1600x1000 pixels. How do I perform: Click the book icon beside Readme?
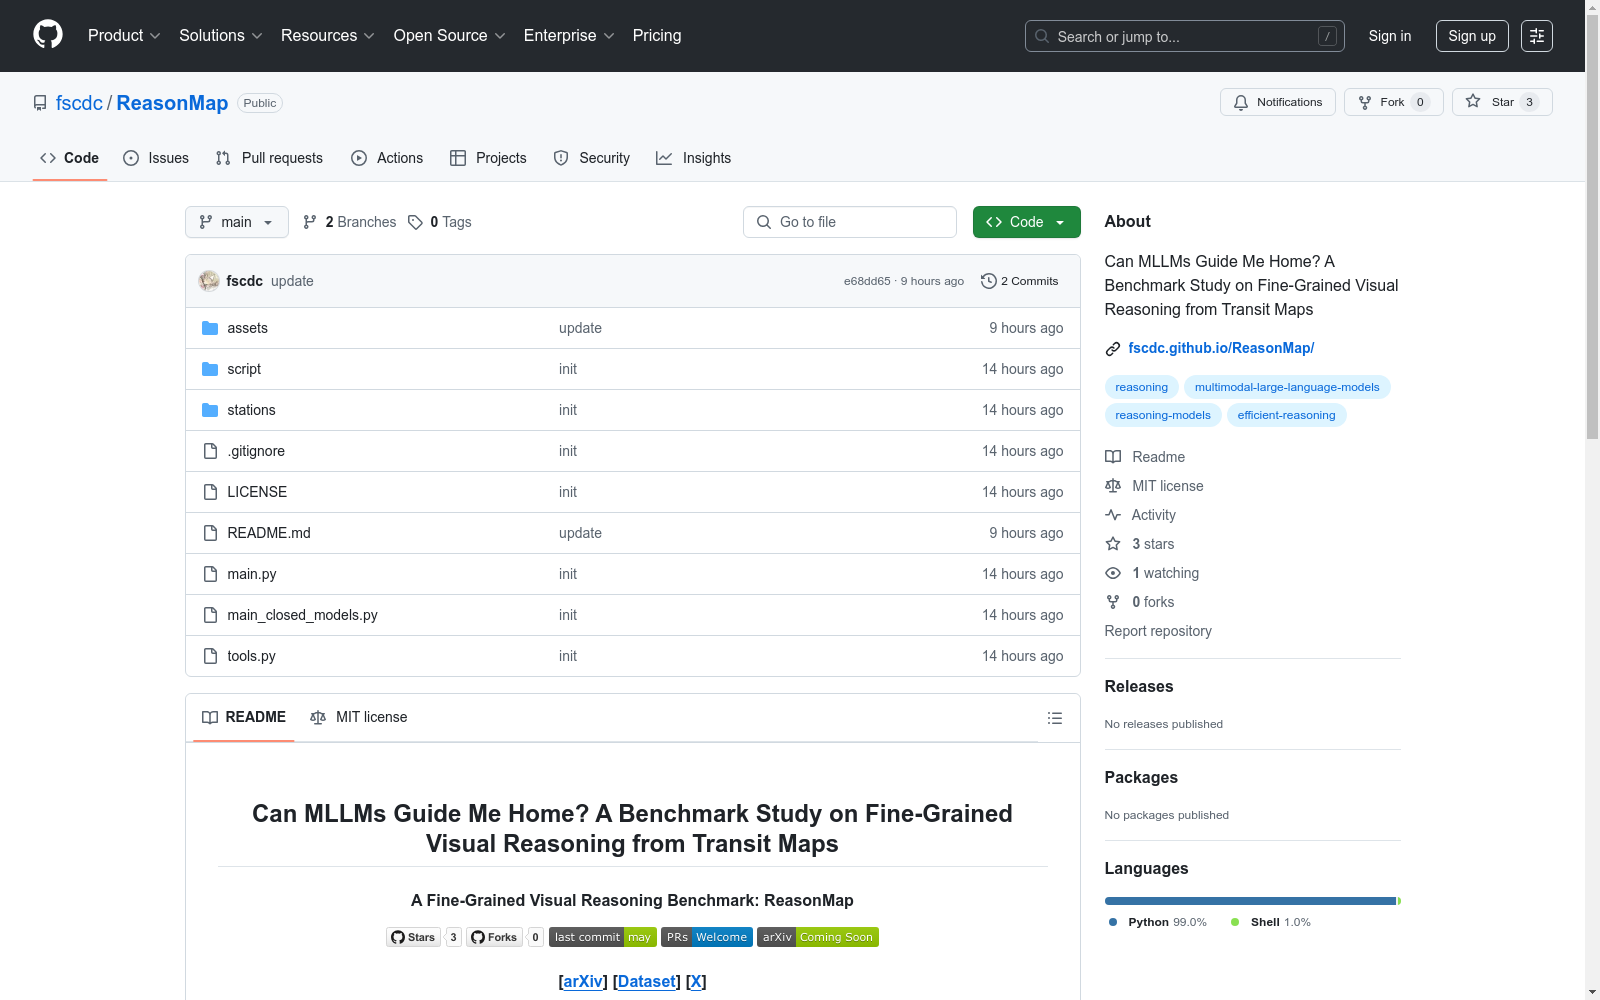point(1113,457)
